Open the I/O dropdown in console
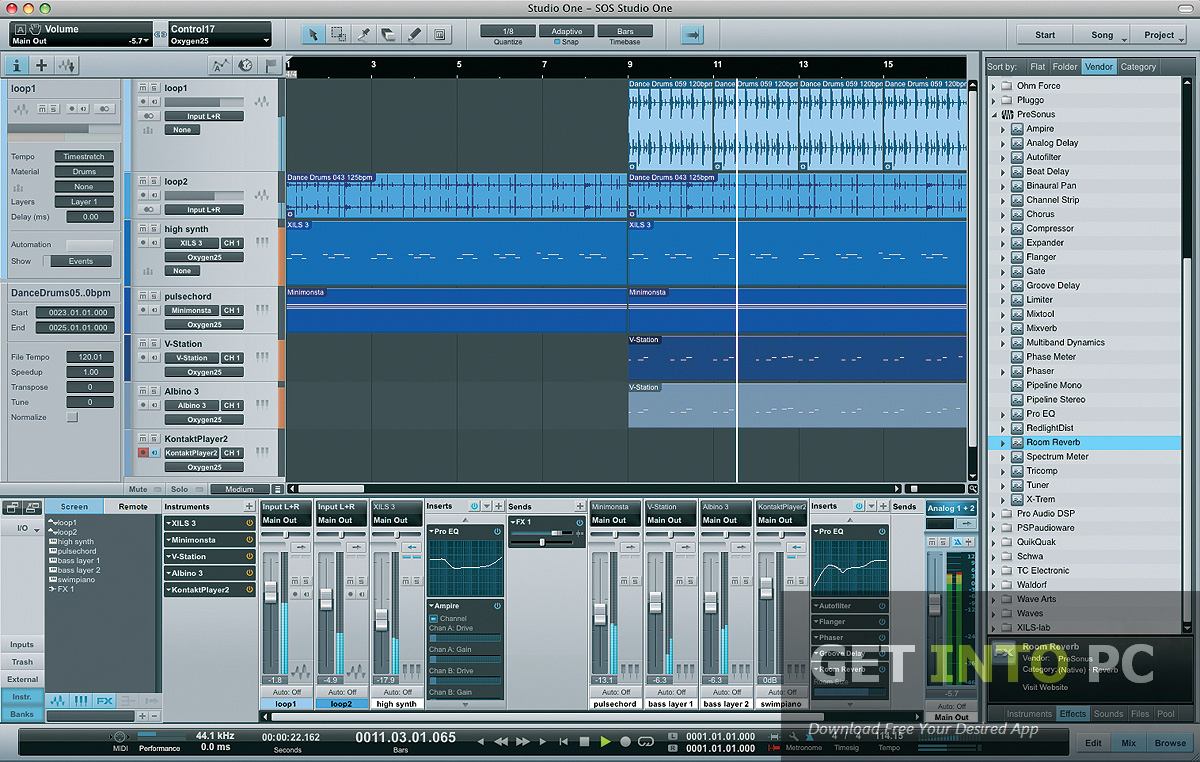 (x=22, y=527)
